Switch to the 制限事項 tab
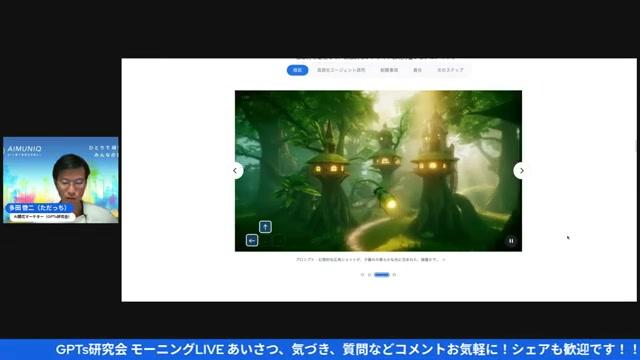This screenshot has height=360, width=640. (389, 70)
